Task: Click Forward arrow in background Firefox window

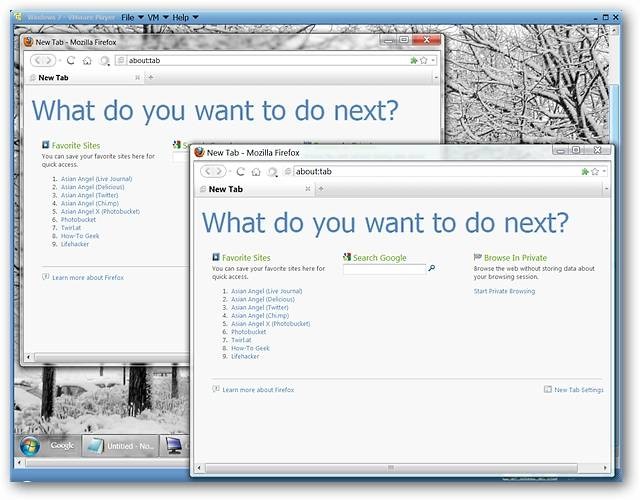Action: (49, 60)
